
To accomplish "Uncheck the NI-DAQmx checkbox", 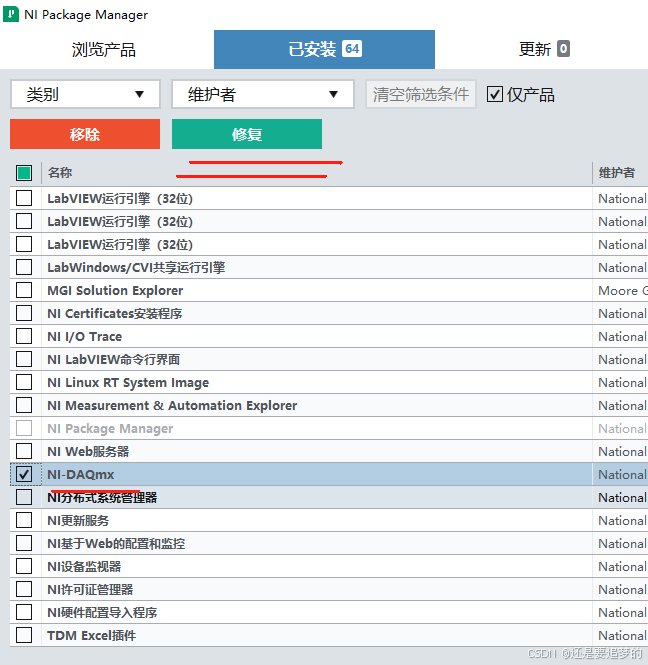I will point(24,474).
